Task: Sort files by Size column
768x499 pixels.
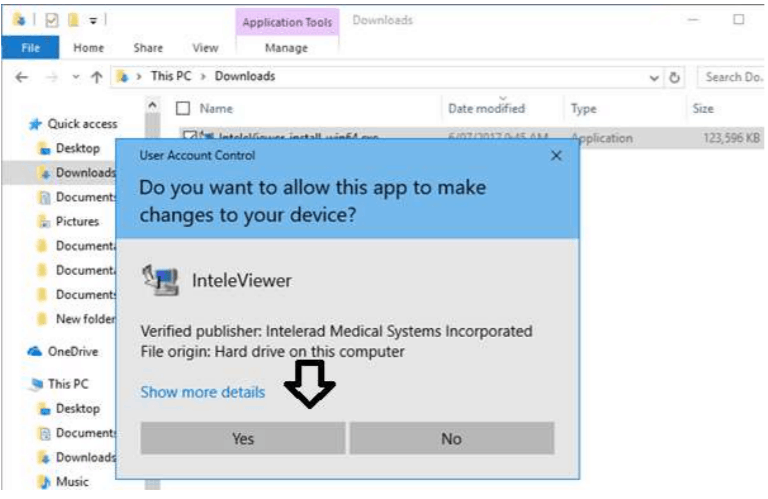Action: pos(703,108)
